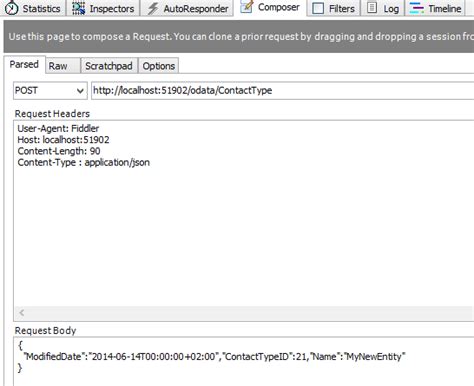Open the Scratchpad sub-tab
Screen dimensions: 474x386
click(x=109, y=66)
